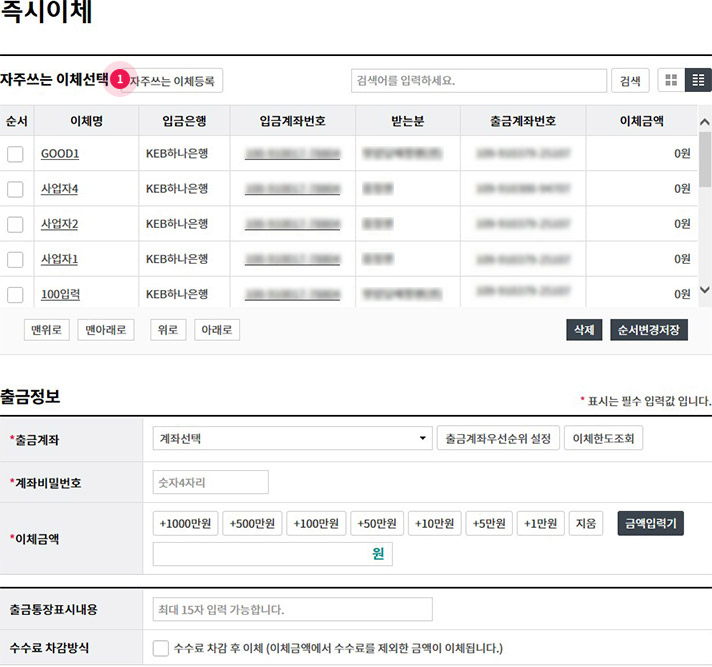This screenshot has height=667, width=712.
Task: Click the 이체한도조회 button
Action: (x=603, y=438)
